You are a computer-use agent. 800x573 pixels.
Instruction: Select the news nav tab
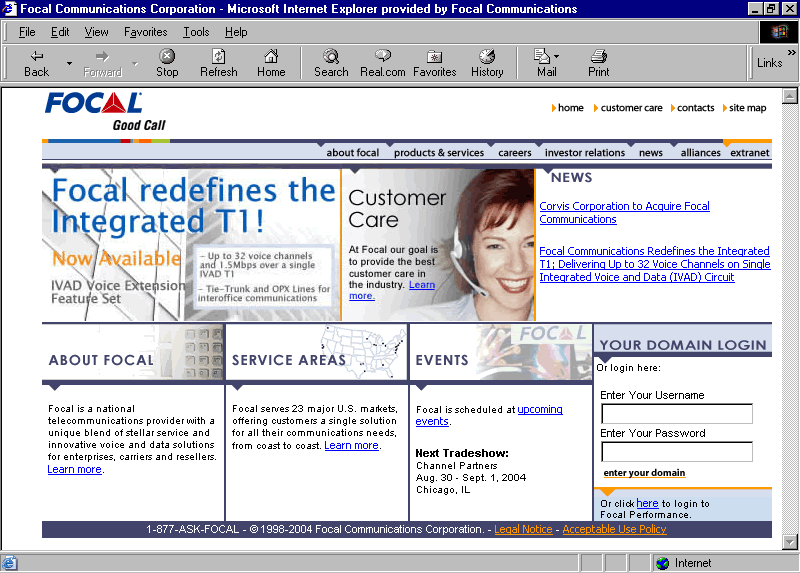coord(651,153)
